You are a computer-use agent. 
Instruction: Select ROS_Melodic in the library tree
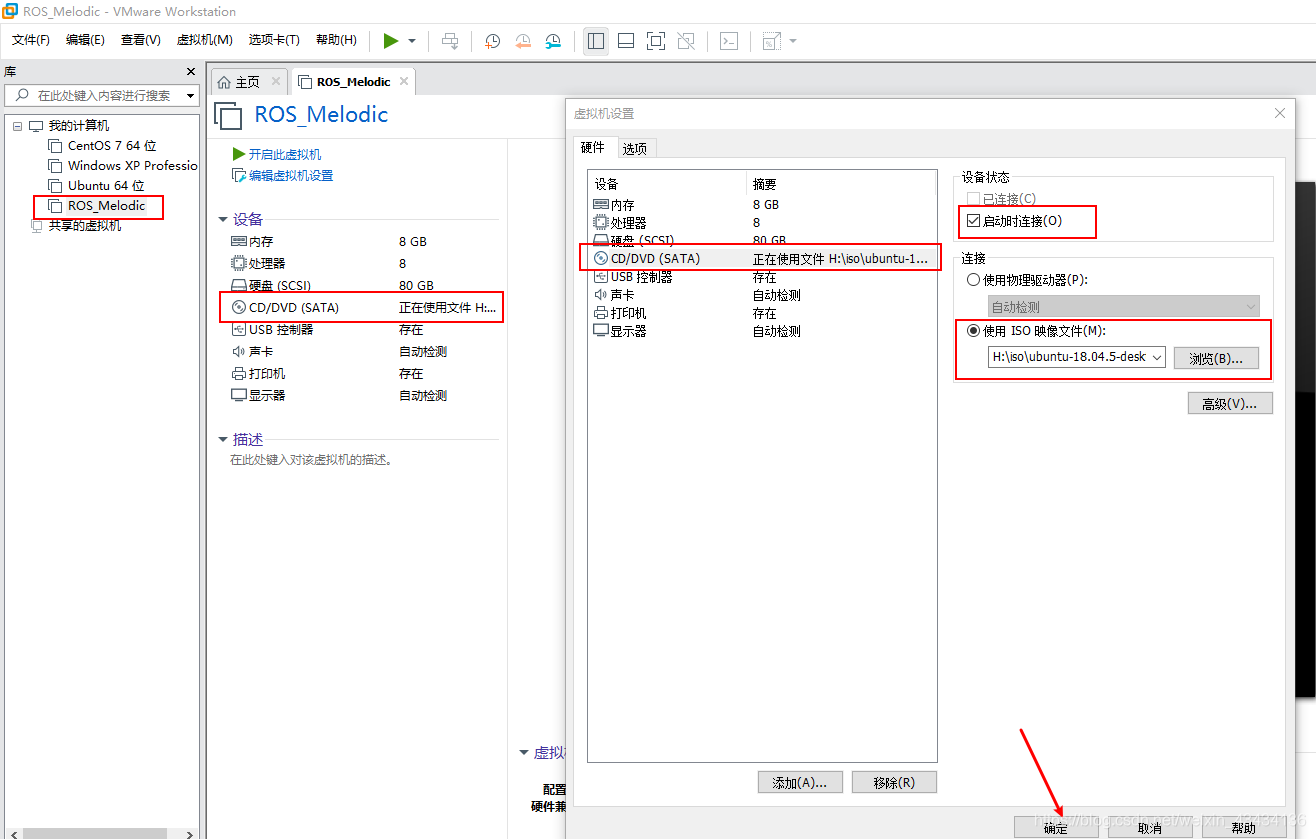[97, 206]
